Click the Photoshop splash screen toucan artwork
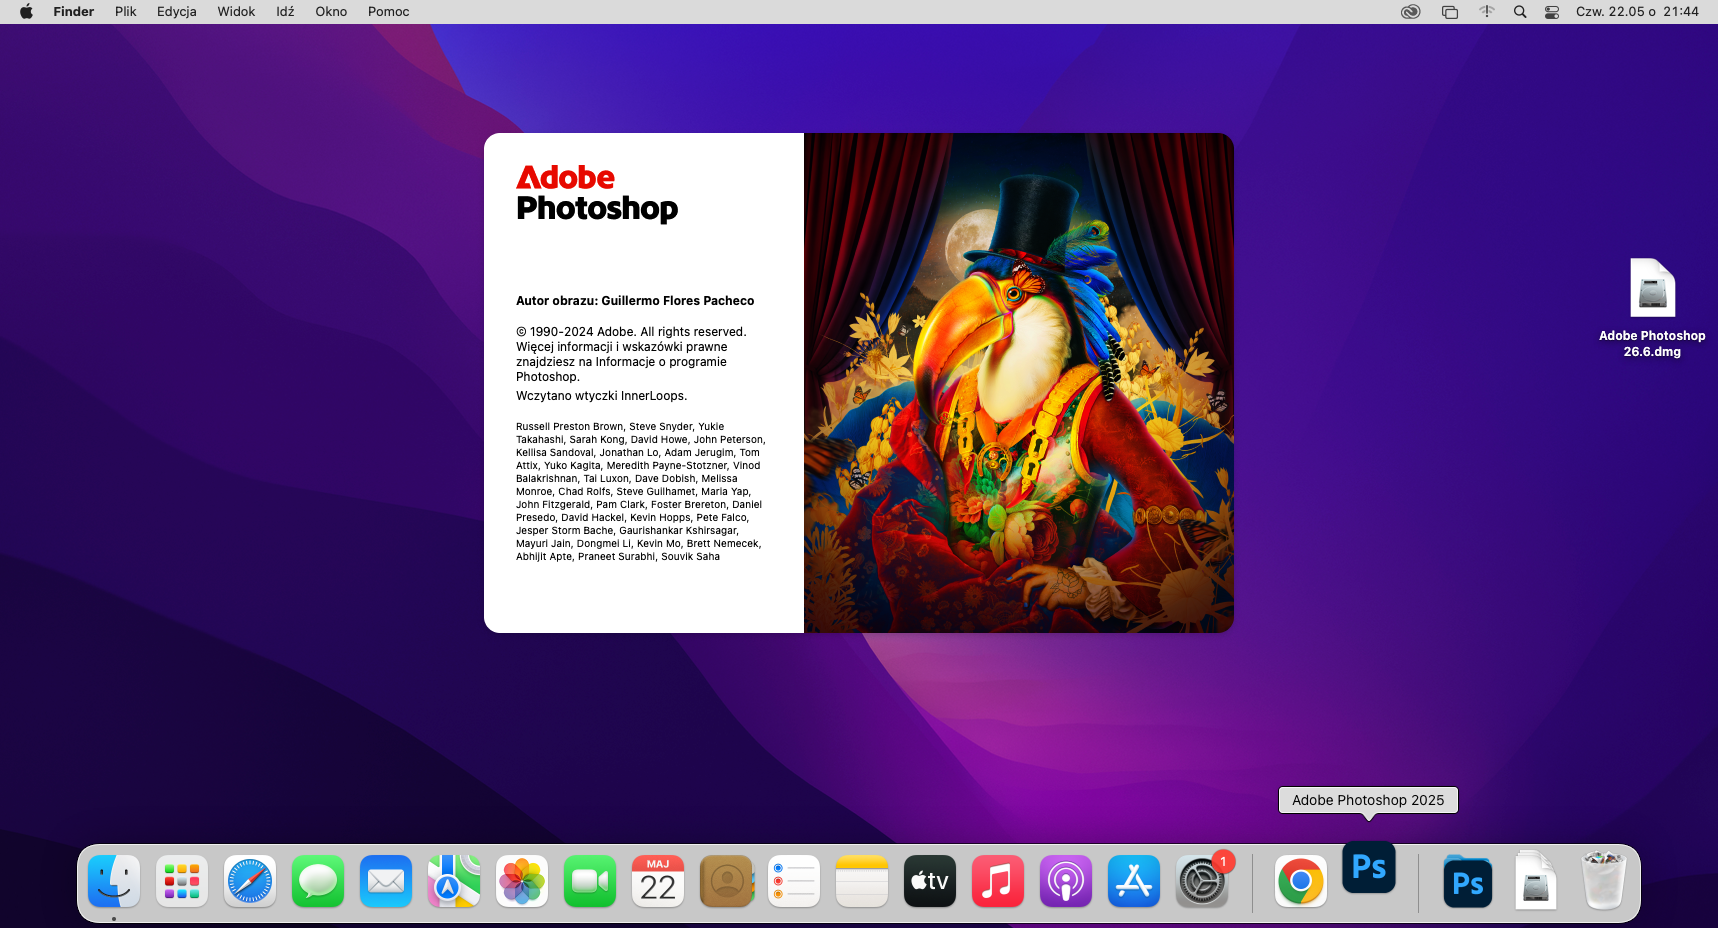 (x=1019, y=383)
